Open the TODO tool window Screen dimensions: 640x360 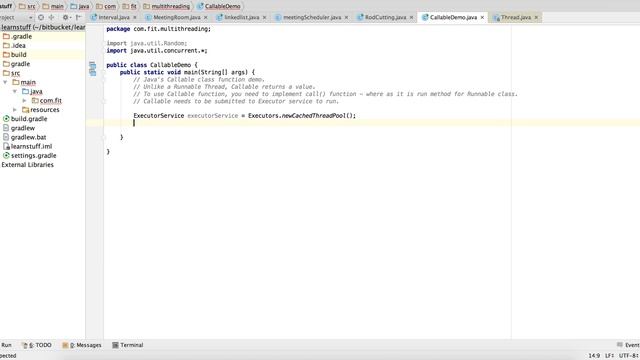tap(37, 345)
